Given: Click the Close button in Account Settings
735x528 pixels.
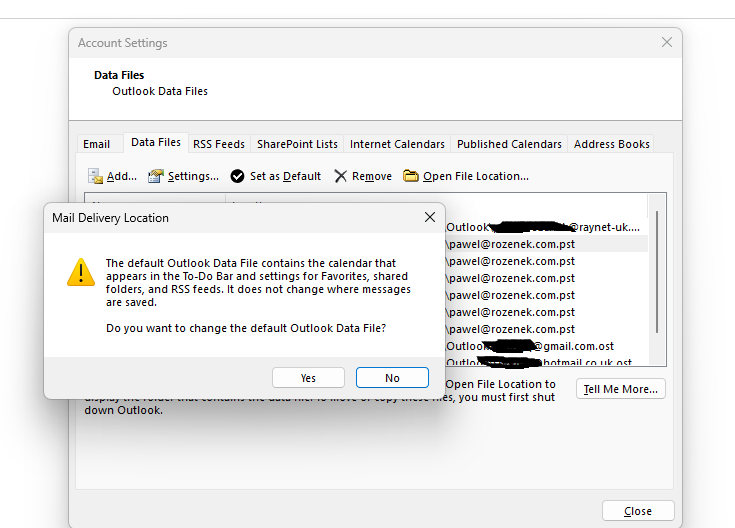Looking at the screenshot, I should point(638,511).
